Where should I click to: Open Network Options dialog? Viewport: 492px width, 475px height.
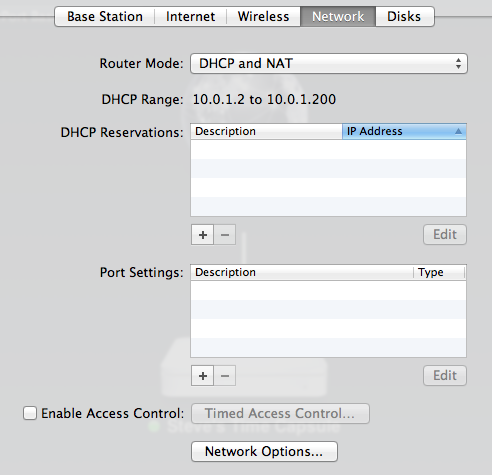[x=264, y=451]
